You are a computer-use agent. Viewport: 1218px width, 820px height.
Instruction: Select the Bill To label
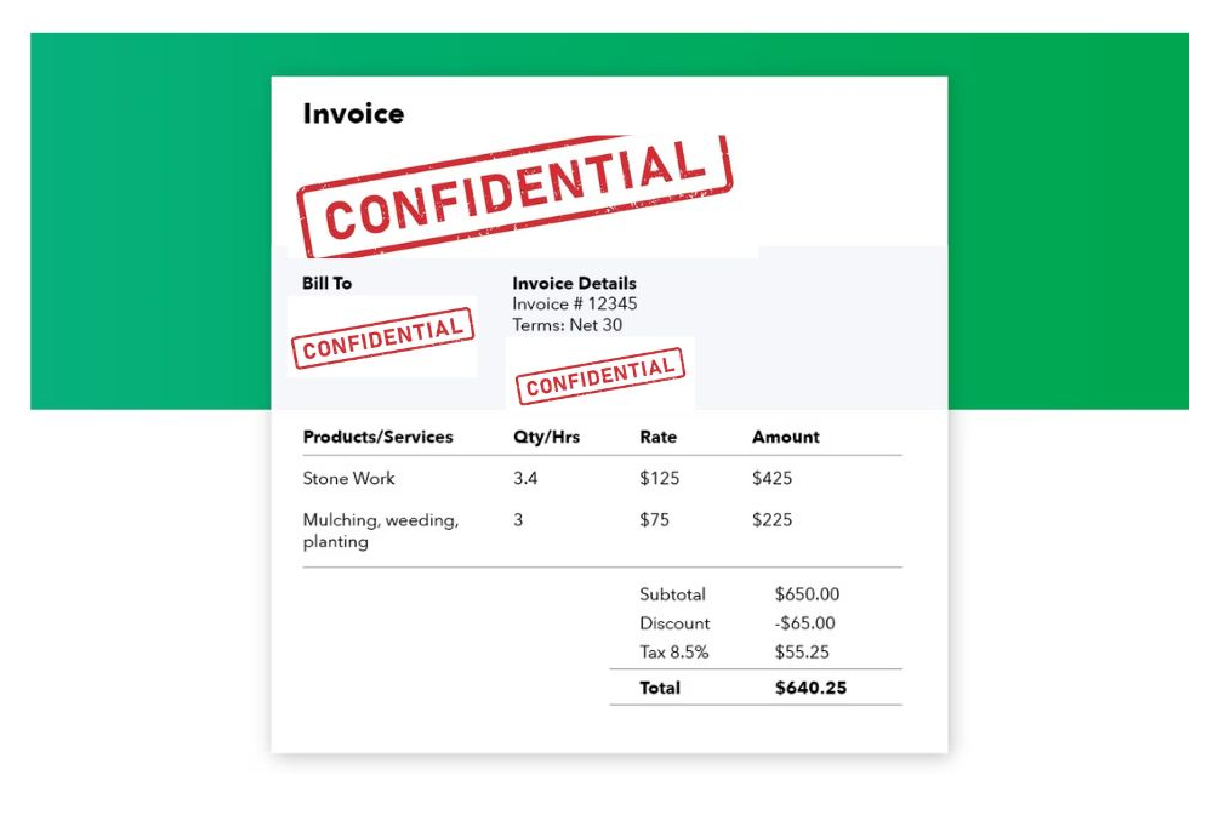327,284
